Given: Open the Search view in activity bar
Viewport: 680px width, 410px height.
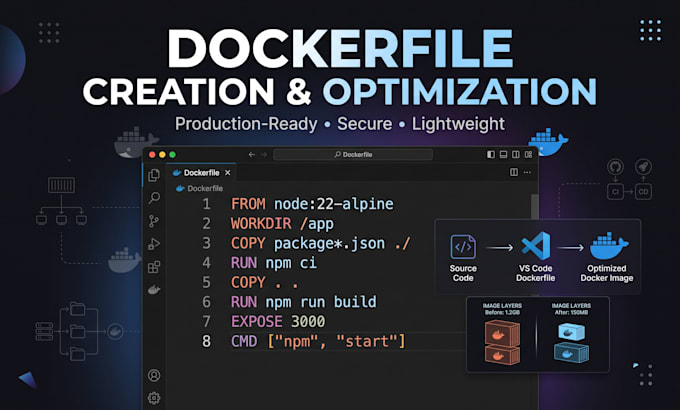Looking at the screenshot, I should pyautogui.click(x=154, y=198).
